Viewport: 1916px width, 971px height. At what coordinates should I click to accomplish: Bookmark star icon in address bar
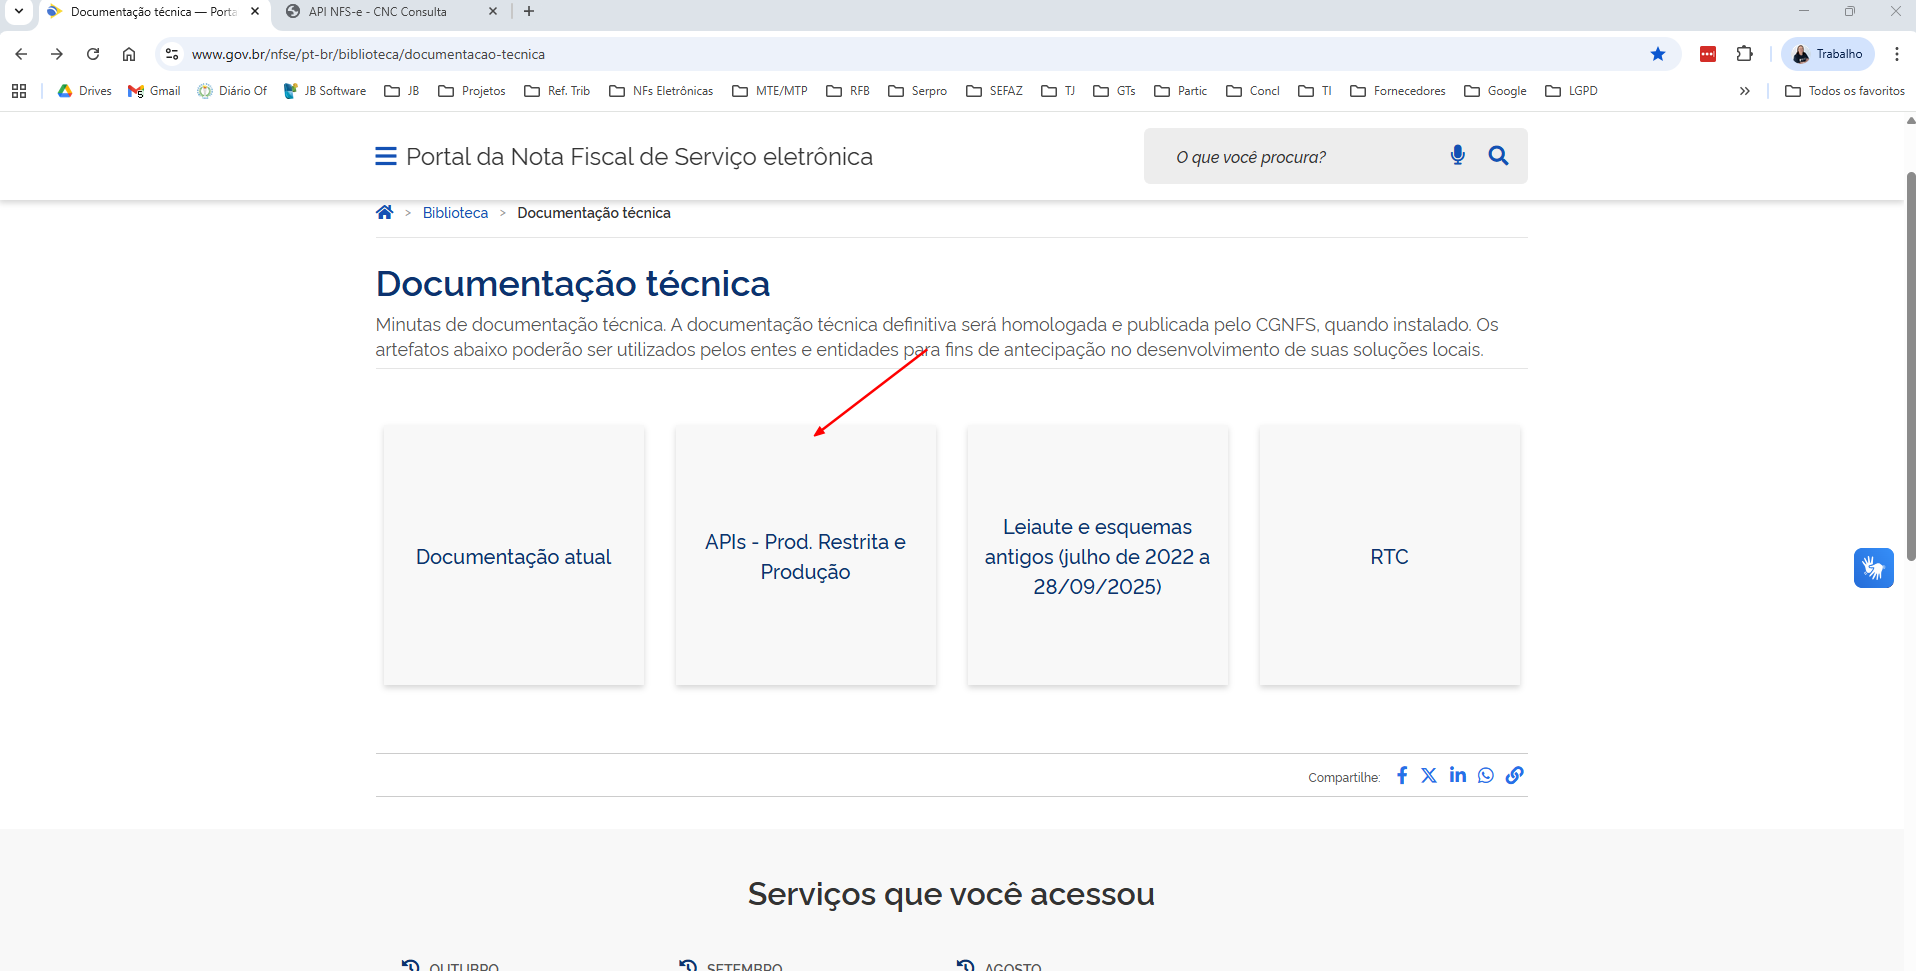[1658, 54]
